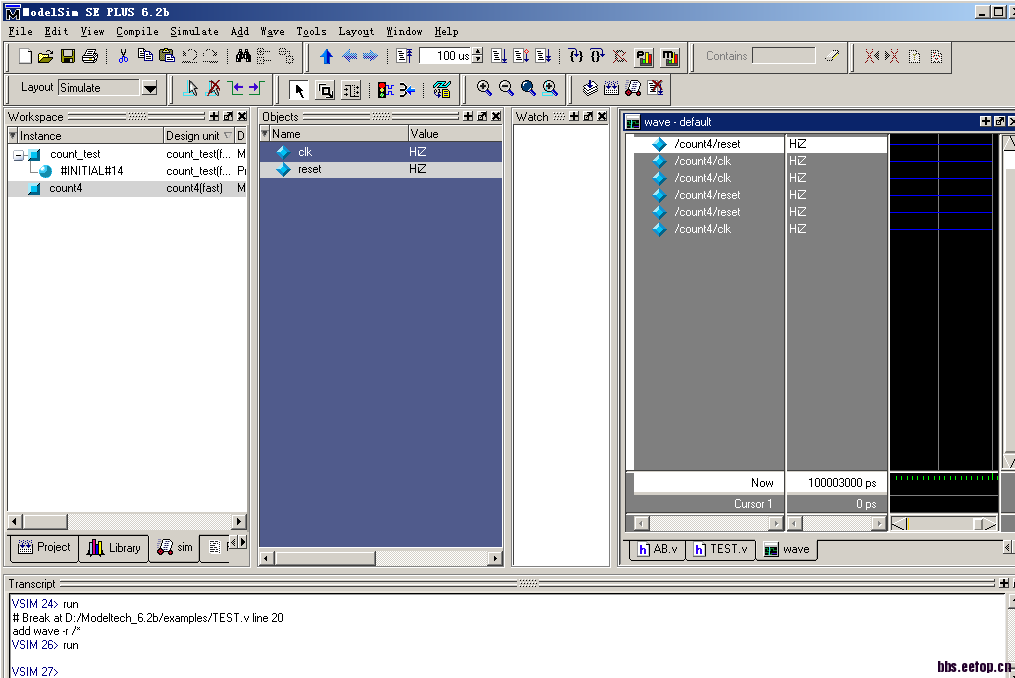Go up one level with blue up arrow

click(326, 56)
